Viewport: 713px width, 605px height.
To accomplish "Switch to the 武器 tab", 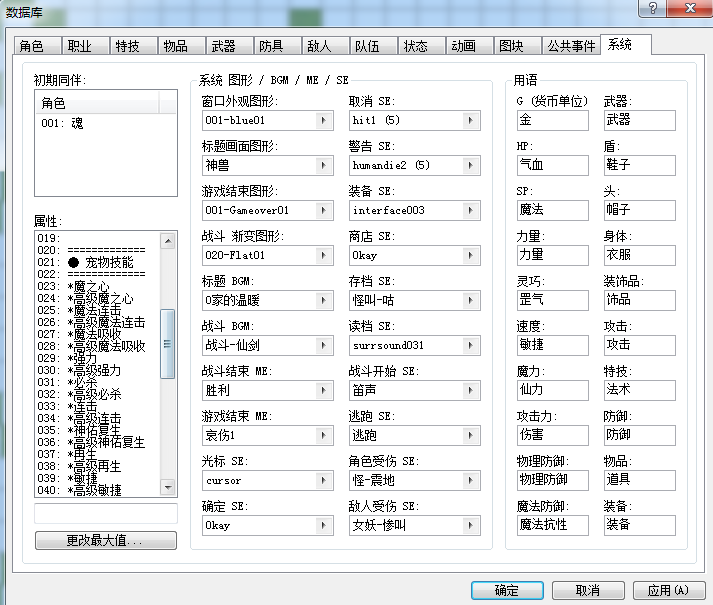I will click(x=230, y=46).
